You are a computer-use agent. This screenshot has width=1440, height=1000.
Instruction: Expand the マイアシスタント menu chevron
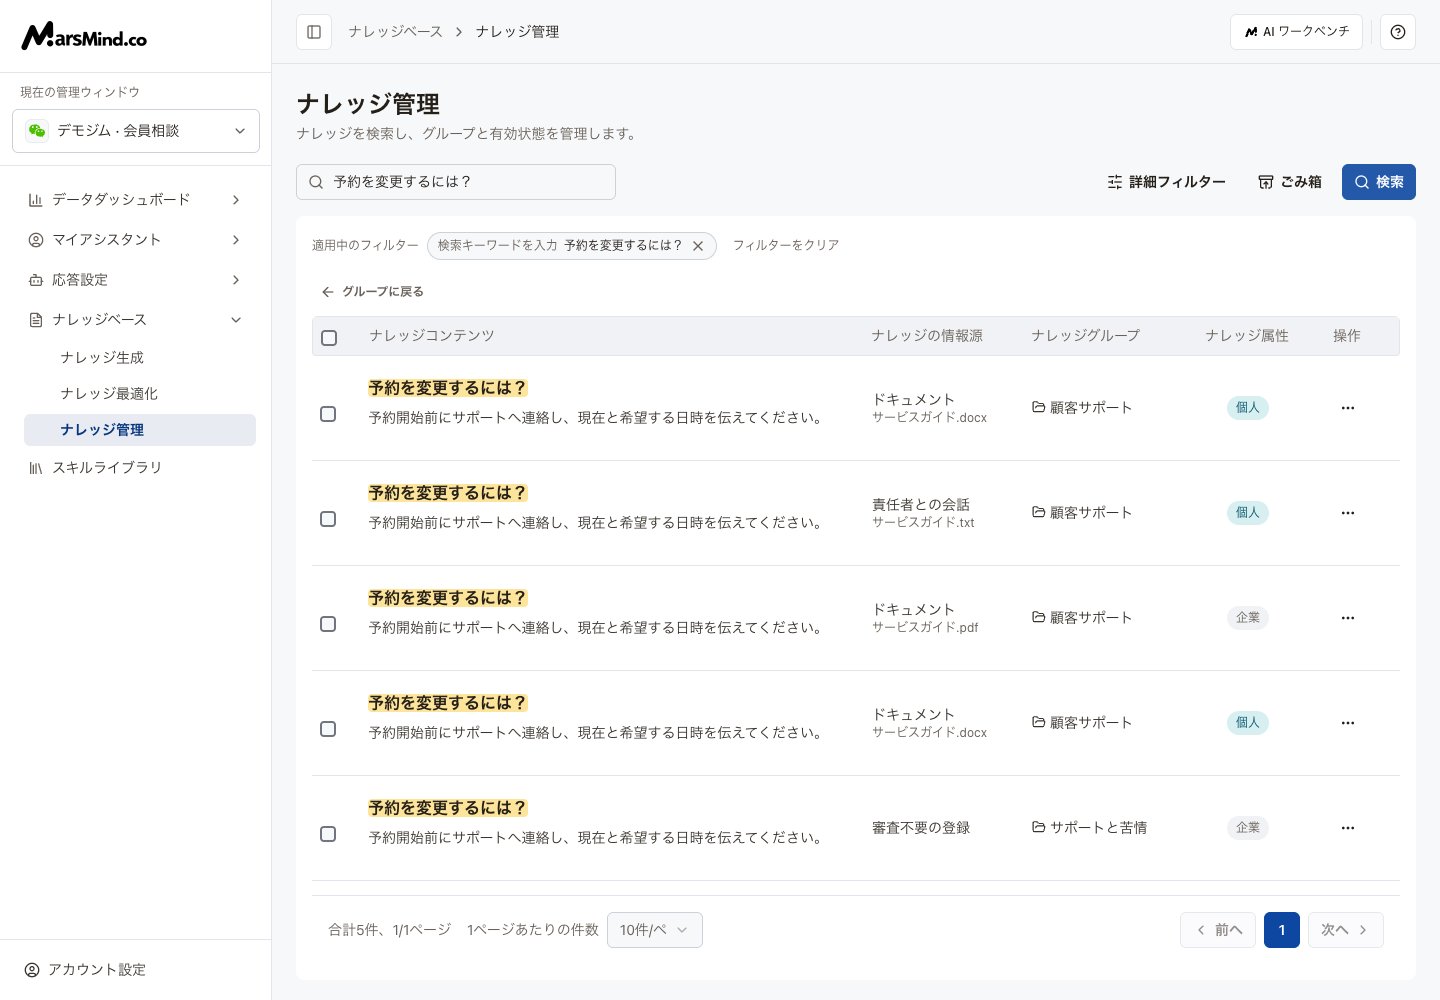[x=236, y=240]
